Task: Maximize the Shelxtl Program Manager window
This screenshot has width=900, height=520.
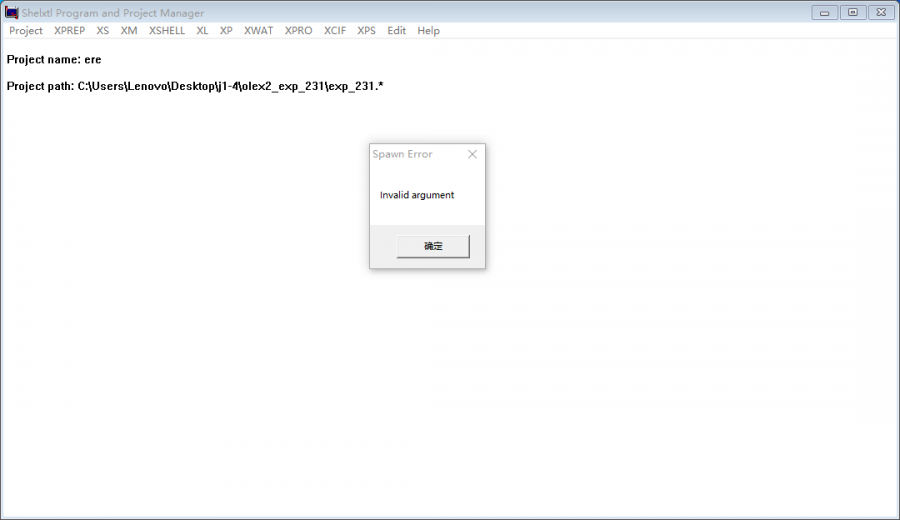Action: tap(853, 13)
